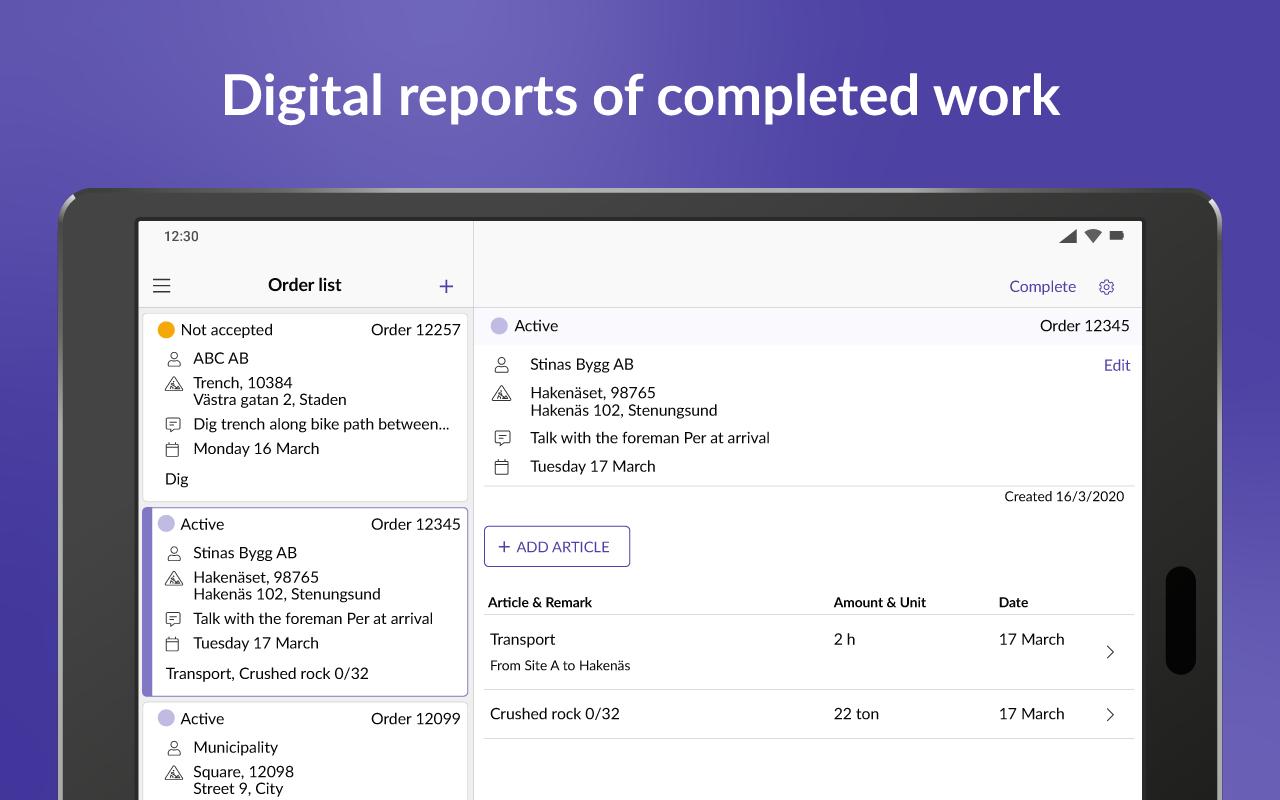Image resolution: width=1280 pixels, height=800 pixels.
Task: Click calendar icon beside Monday 16 March
Action: pyautogui.click(x=174, y=449)
